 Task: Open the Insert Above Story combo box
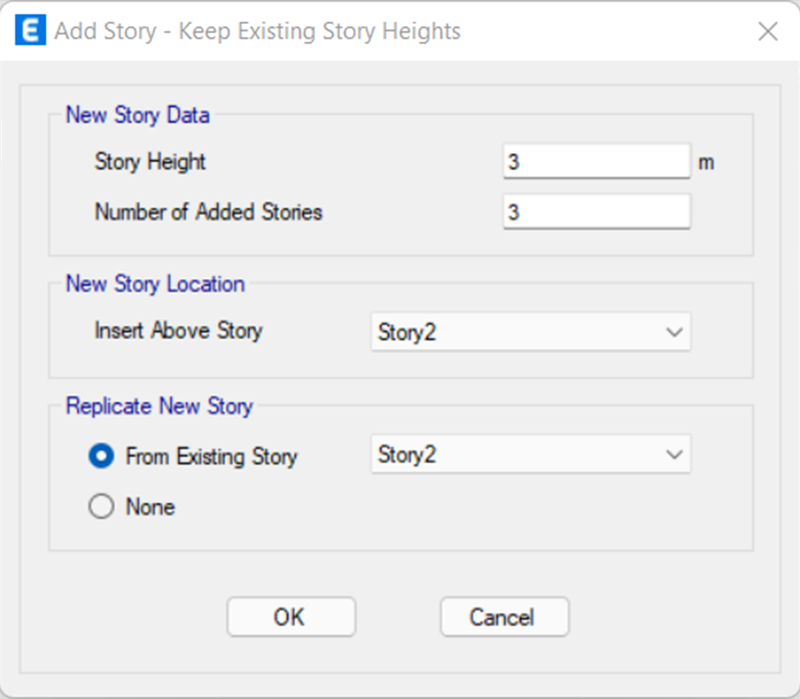[531, 332]
